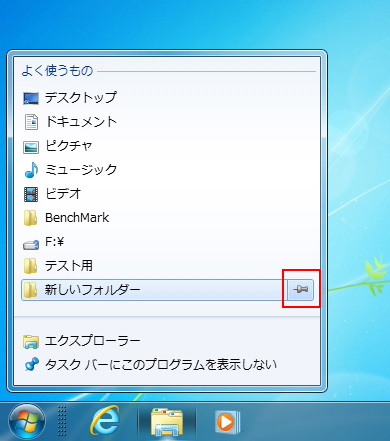
Task: Click the デスクトップ monitor icon
Action: pos(31,98)
